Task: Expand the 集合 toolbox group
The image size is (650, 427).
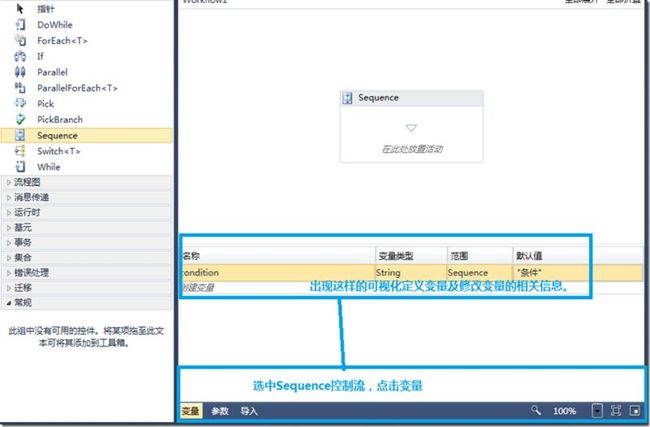Action: (x=86, y=257)
